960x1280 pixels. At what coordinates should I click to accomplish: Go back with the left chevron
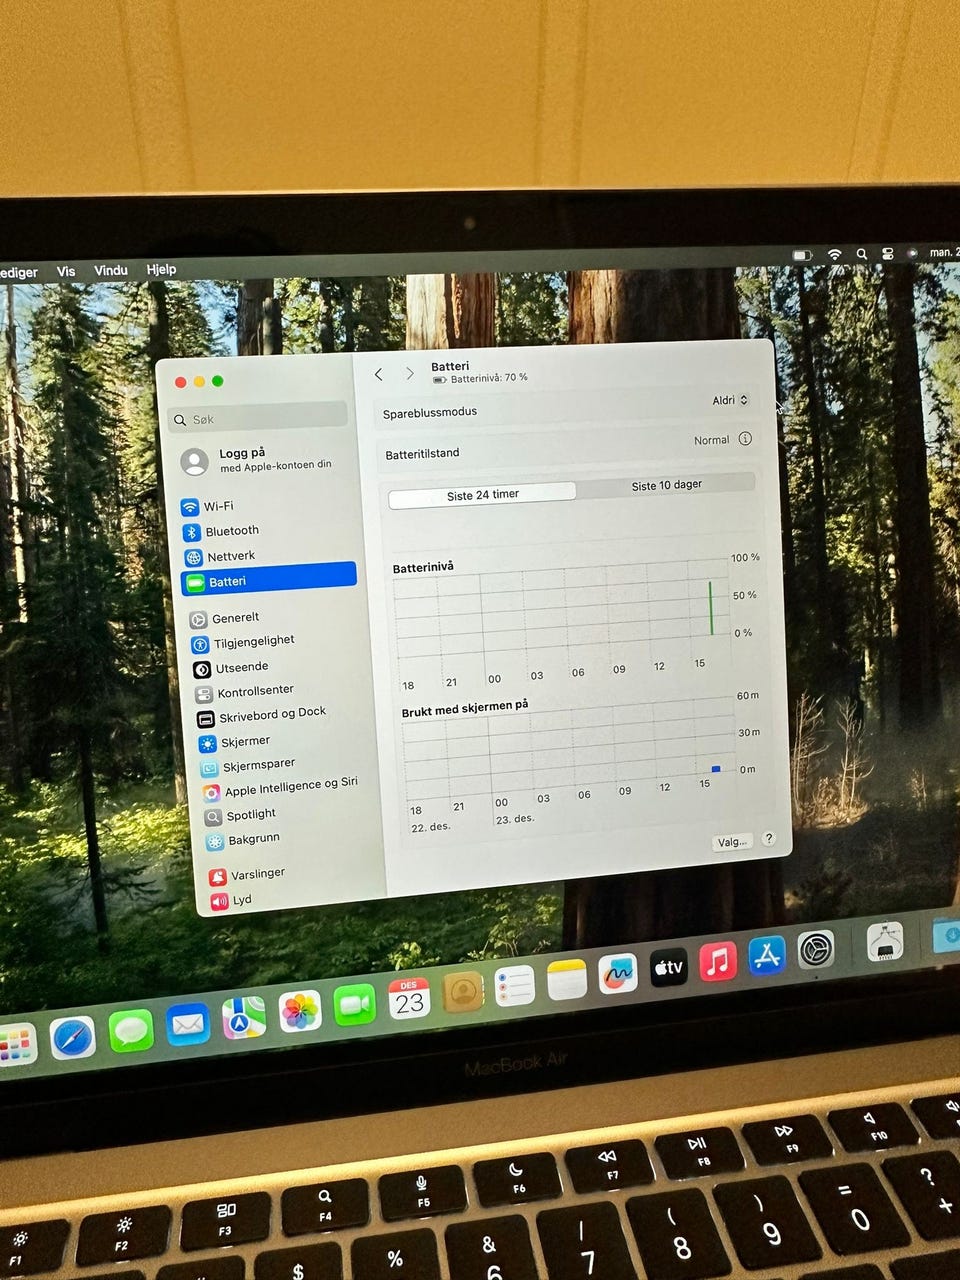click(378, 374)
